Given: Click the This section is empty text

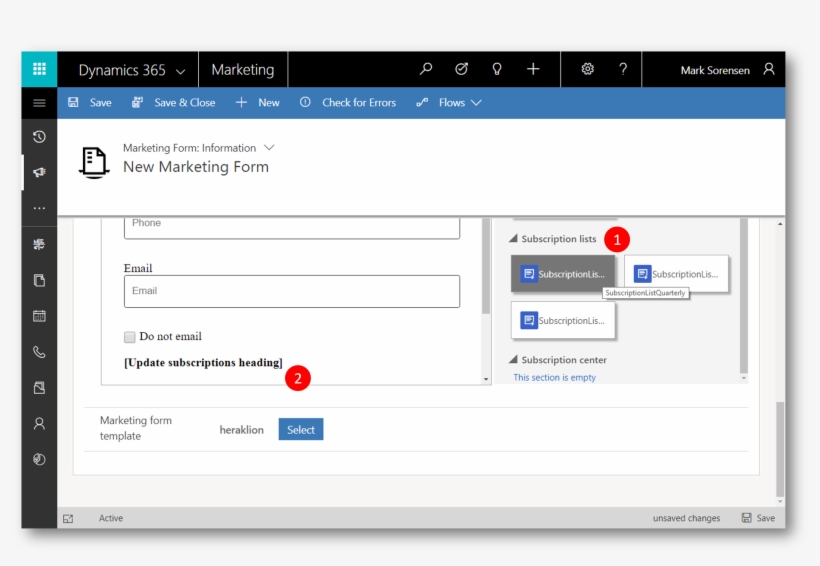Looking at the screenshot, I should 554,377.
